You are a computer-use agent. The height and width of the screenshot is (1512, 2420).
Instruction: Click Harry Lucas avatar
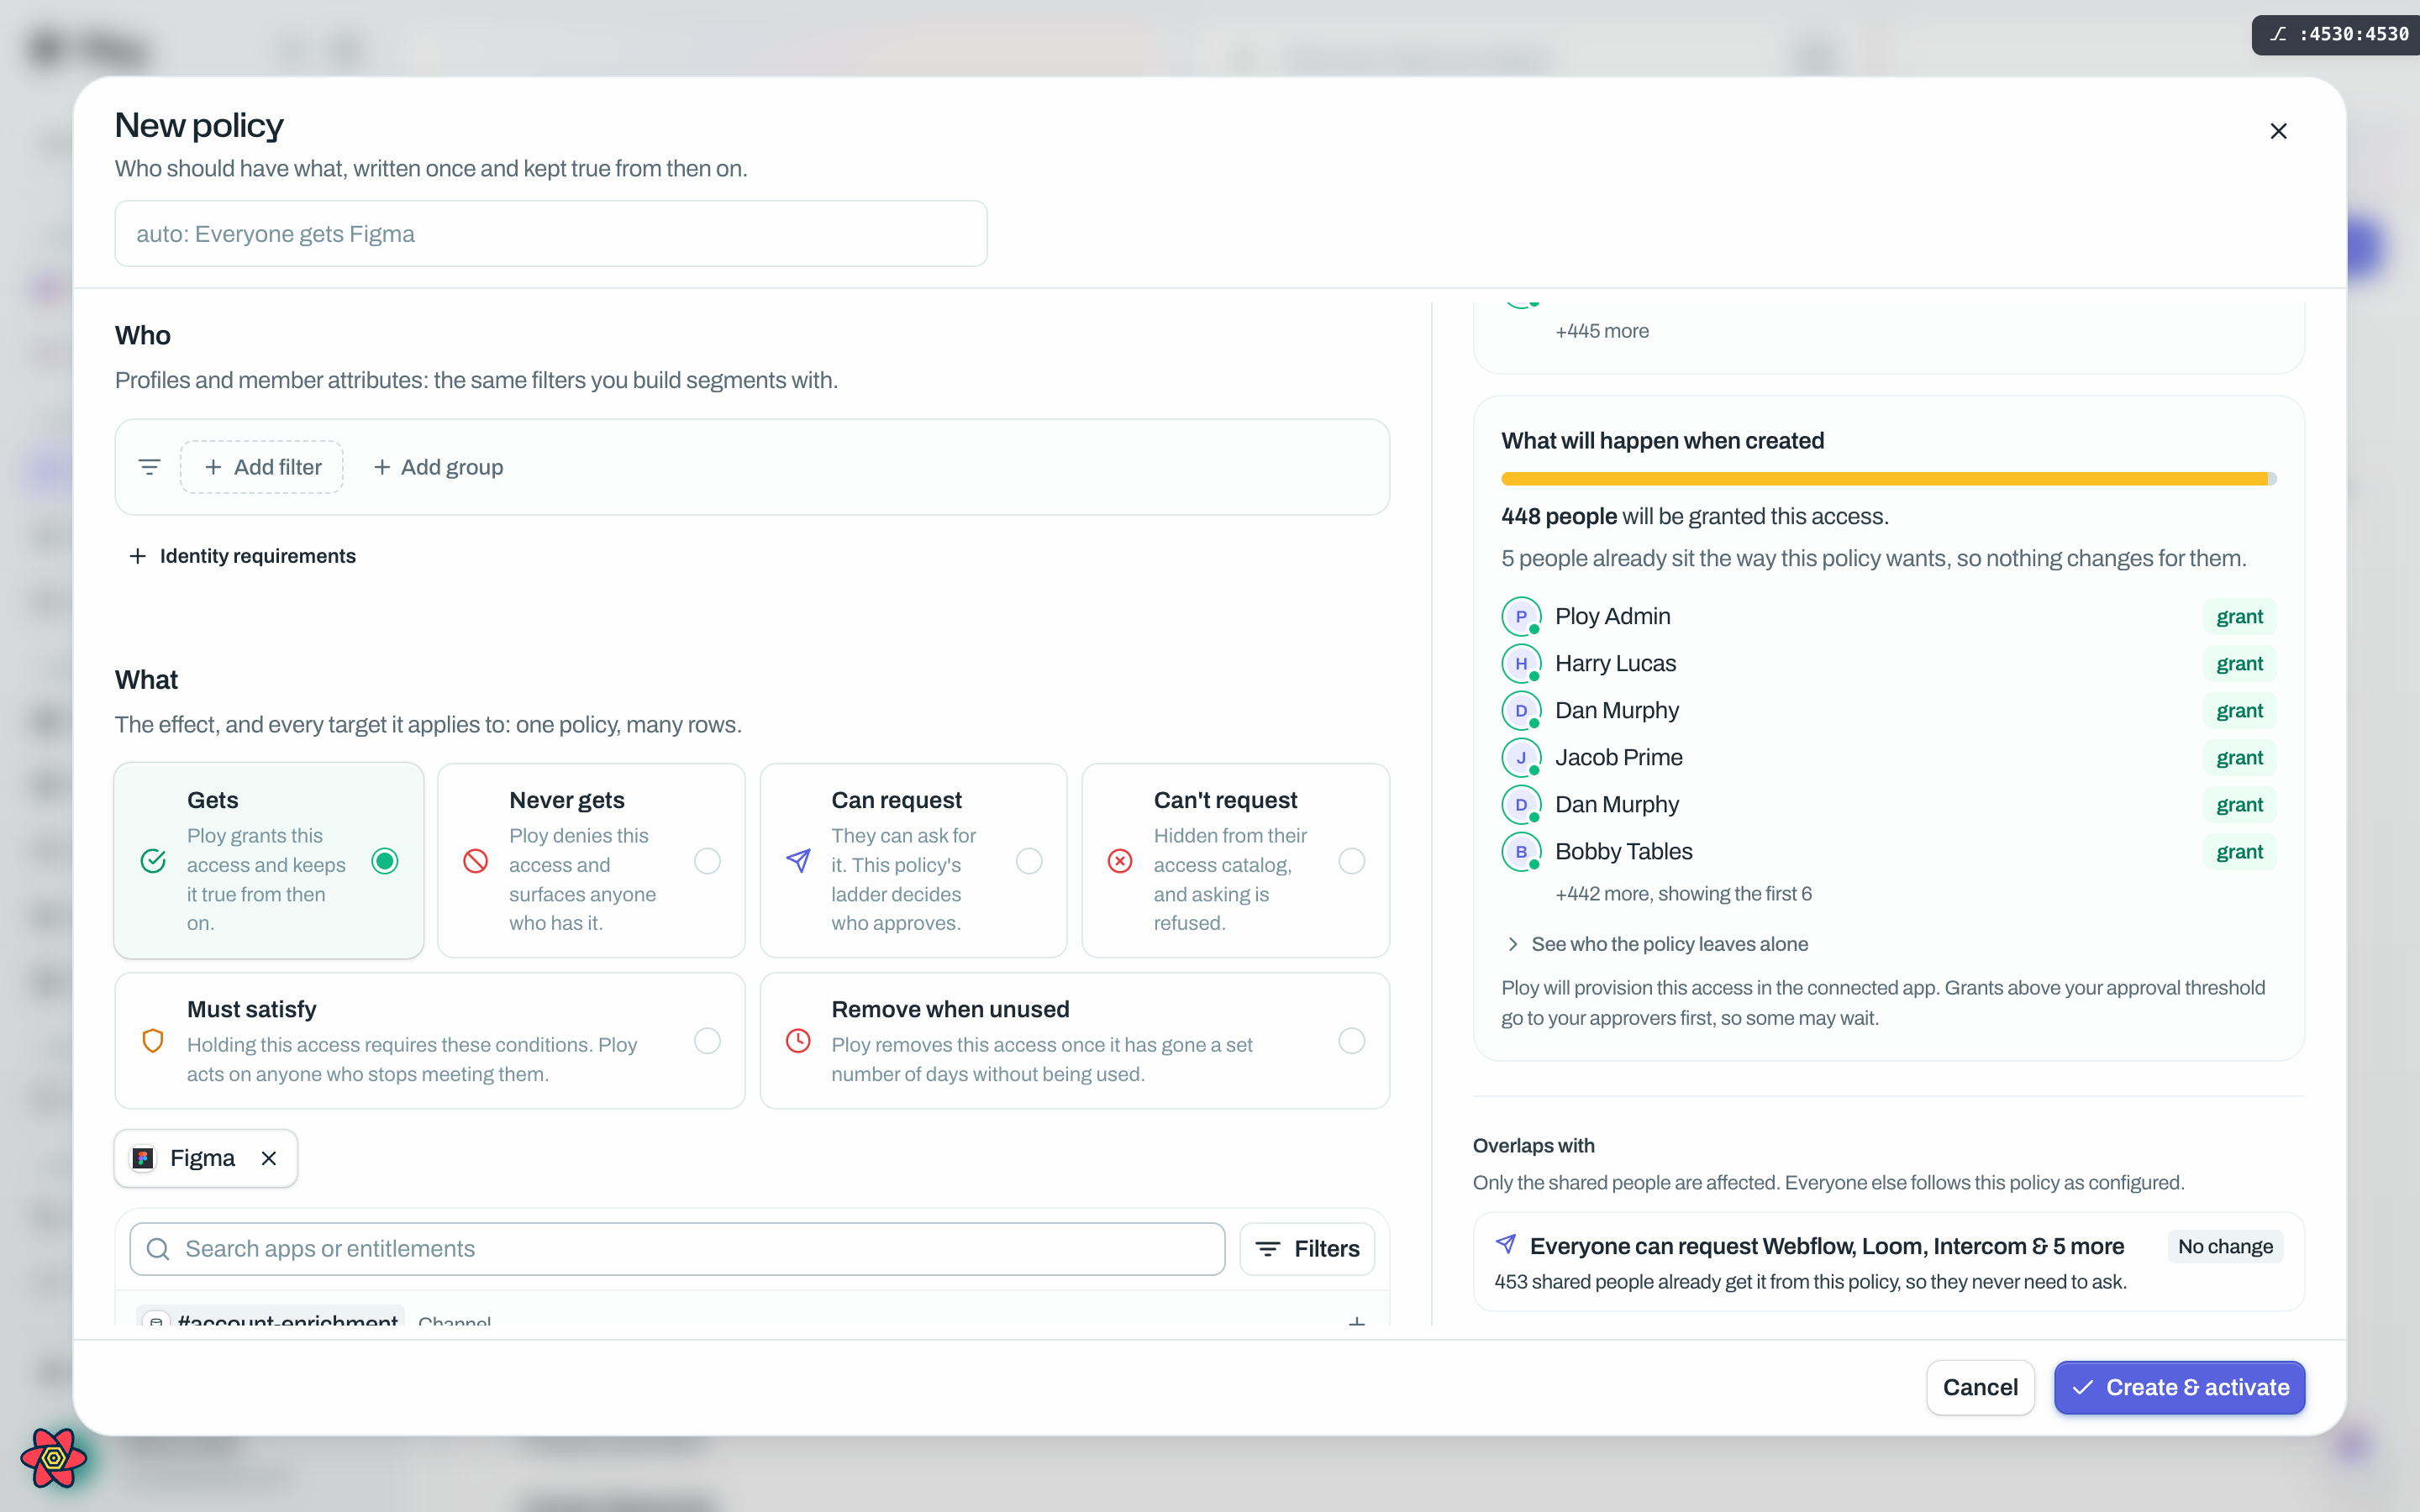point(1521,664)
